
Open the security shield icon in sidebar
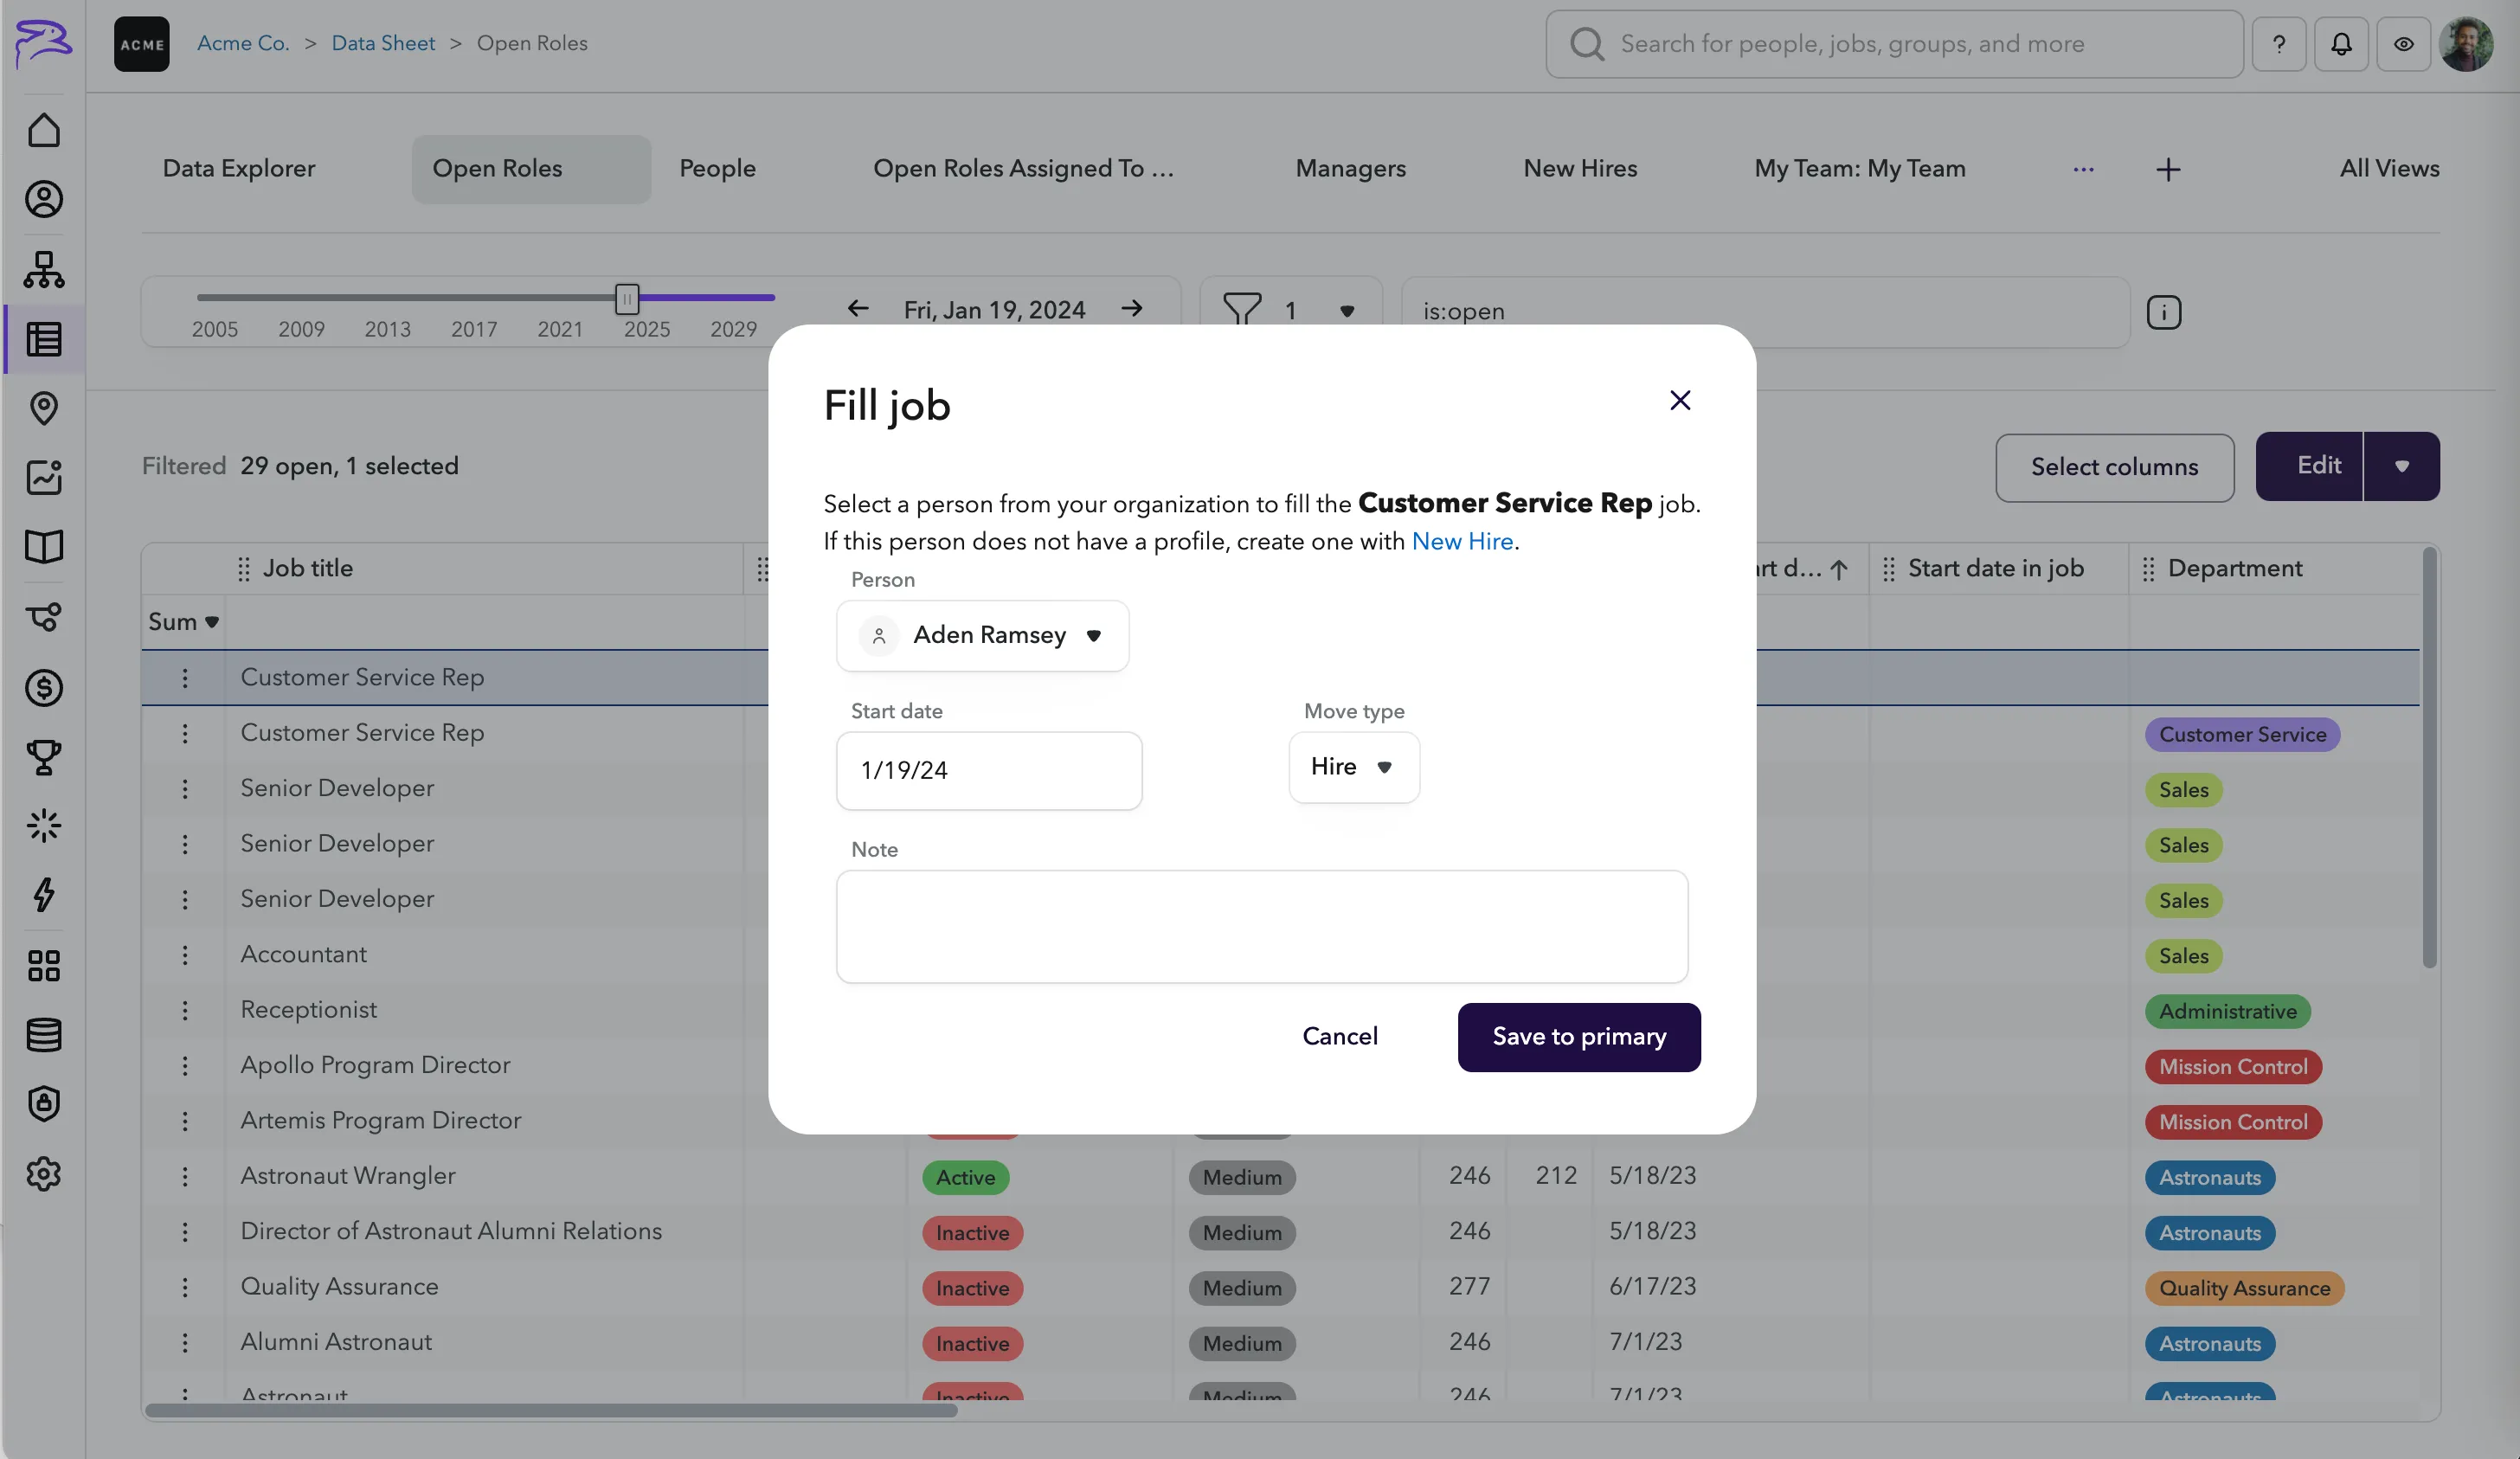tap(44, 1104)
